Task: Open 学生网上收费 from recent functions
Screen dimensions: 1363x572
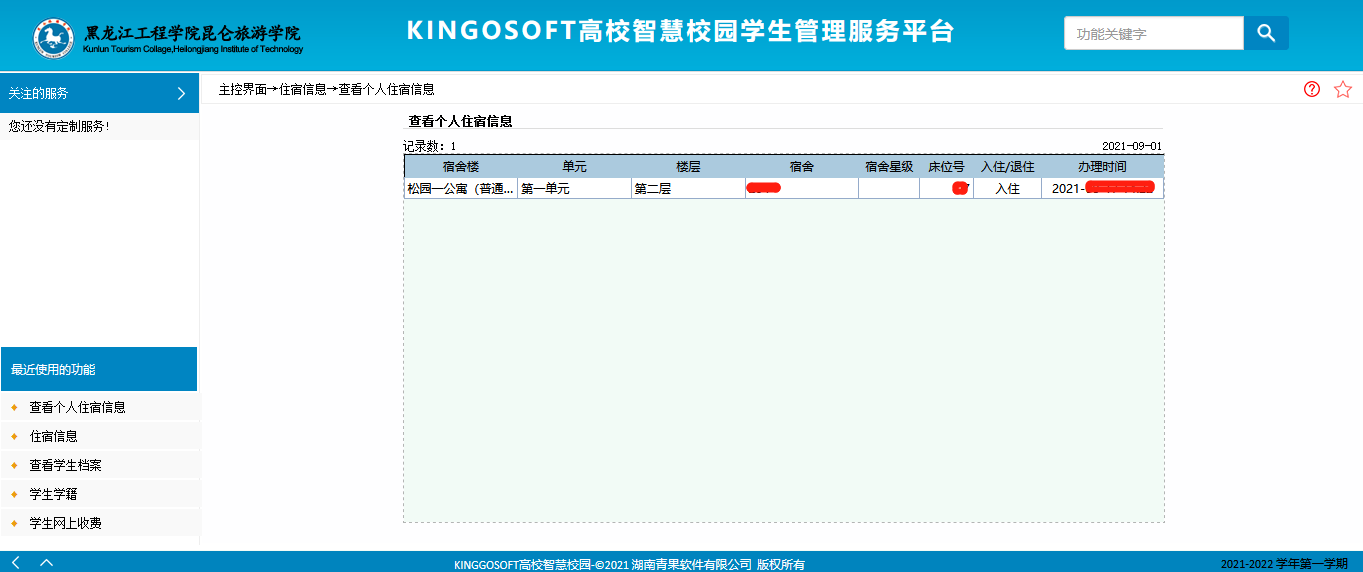Action: 65,523
